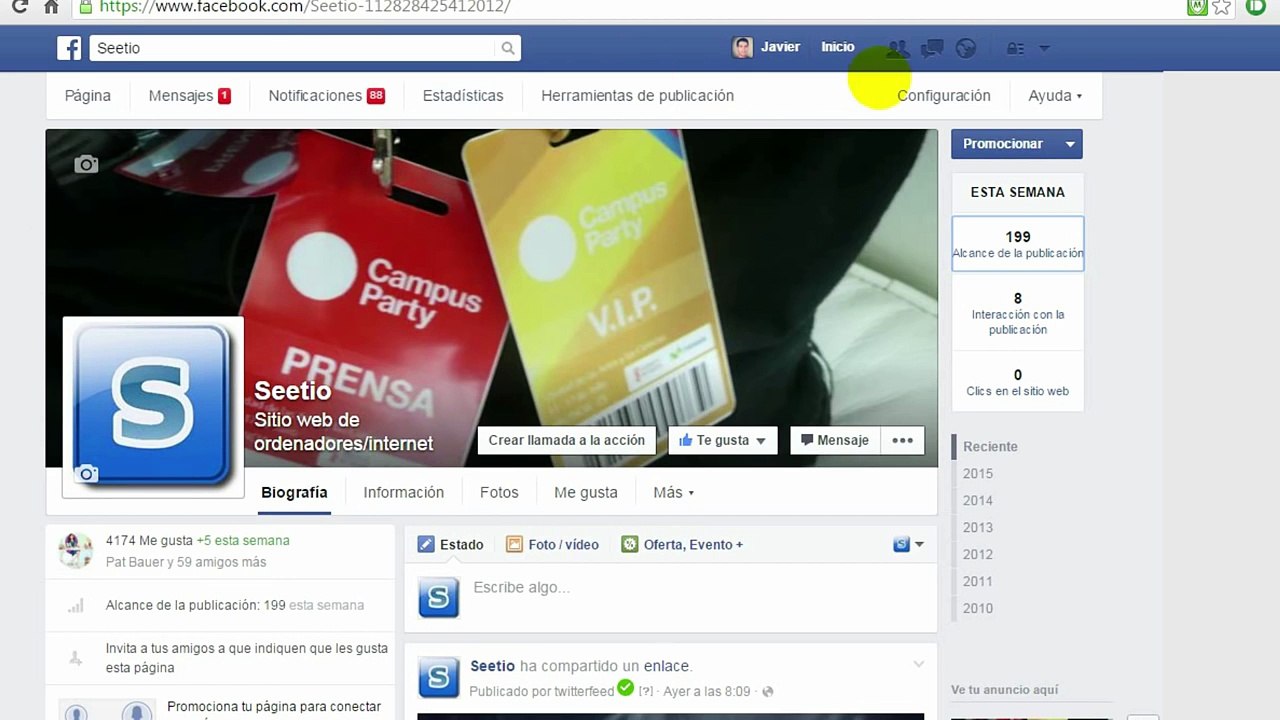Jump to Reciente in the timeline
This screenshot has height=720, width=1280.
pyautogui.click(x=990, y=446)
